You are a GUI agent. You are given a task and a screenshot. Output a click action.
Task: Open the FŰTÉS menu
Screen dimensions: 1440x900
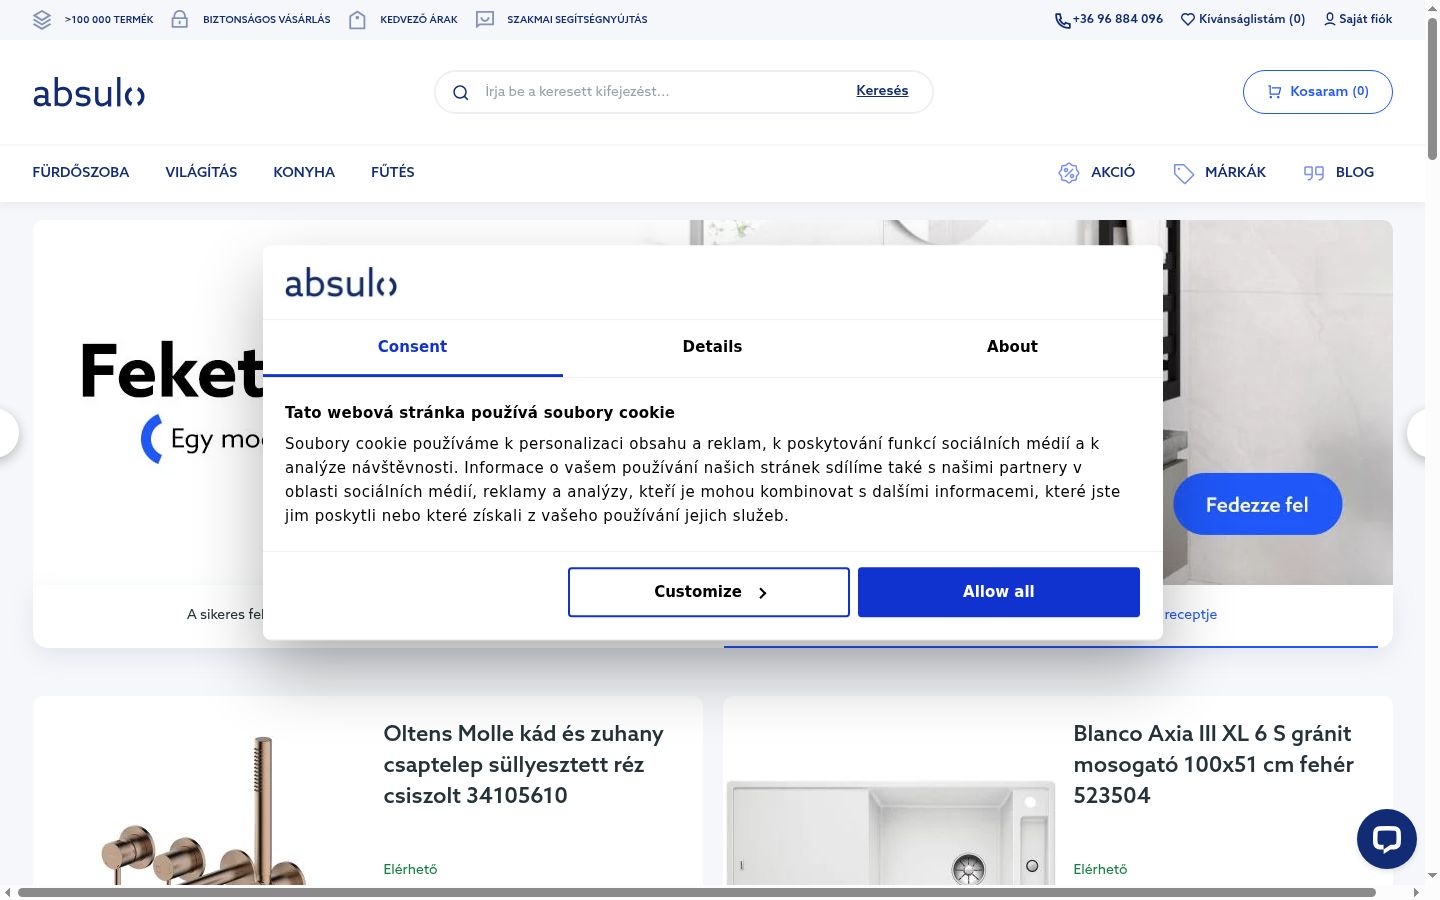click(x=393, y=172)
